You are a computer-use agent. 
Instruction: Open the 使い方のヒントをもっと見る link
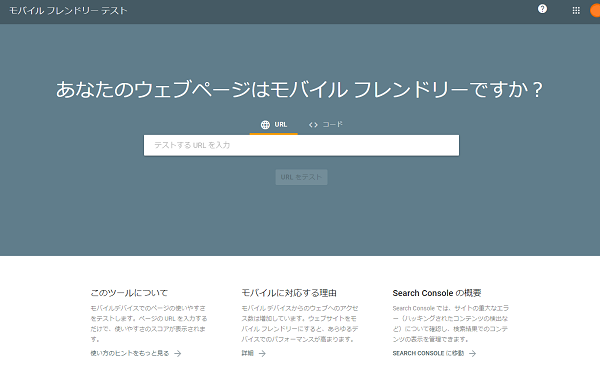click(130, 353)
